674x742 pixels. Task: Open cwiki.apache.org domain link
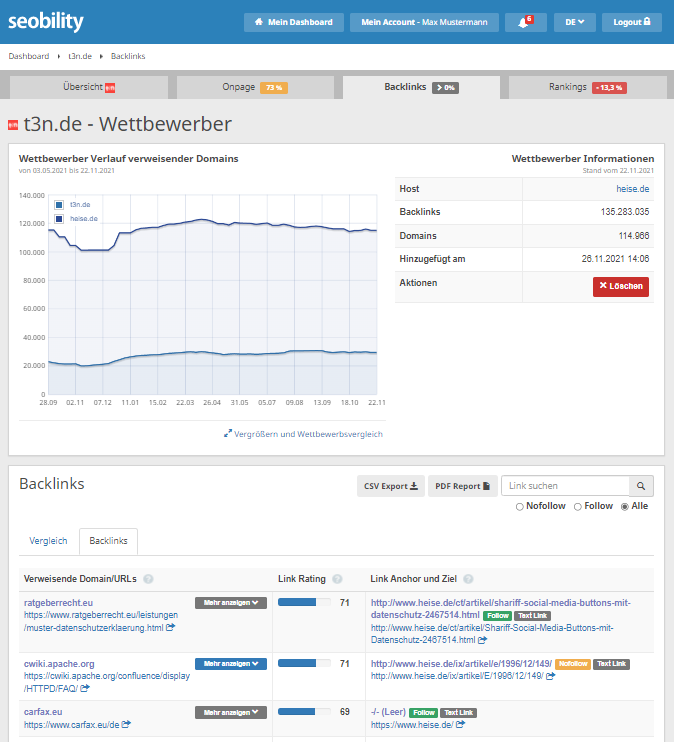click(59, 664)
